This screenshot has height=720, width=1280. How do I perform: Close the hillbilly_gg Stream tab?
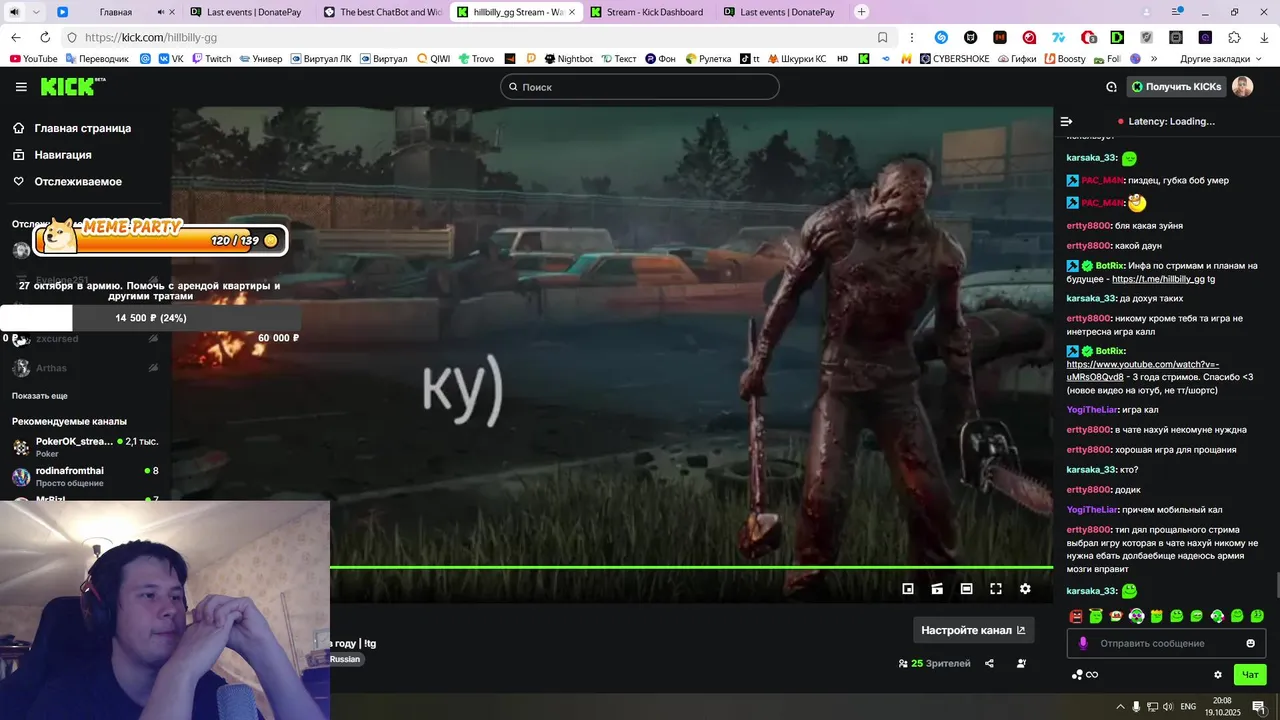(x=572, y=12)
